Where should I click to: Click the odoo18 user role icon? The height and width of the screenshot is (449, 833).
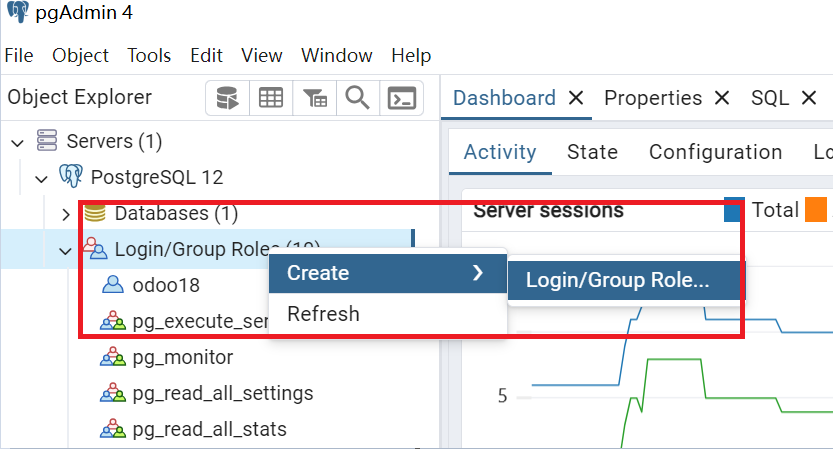pyautogui.click(x=113, y=284)
